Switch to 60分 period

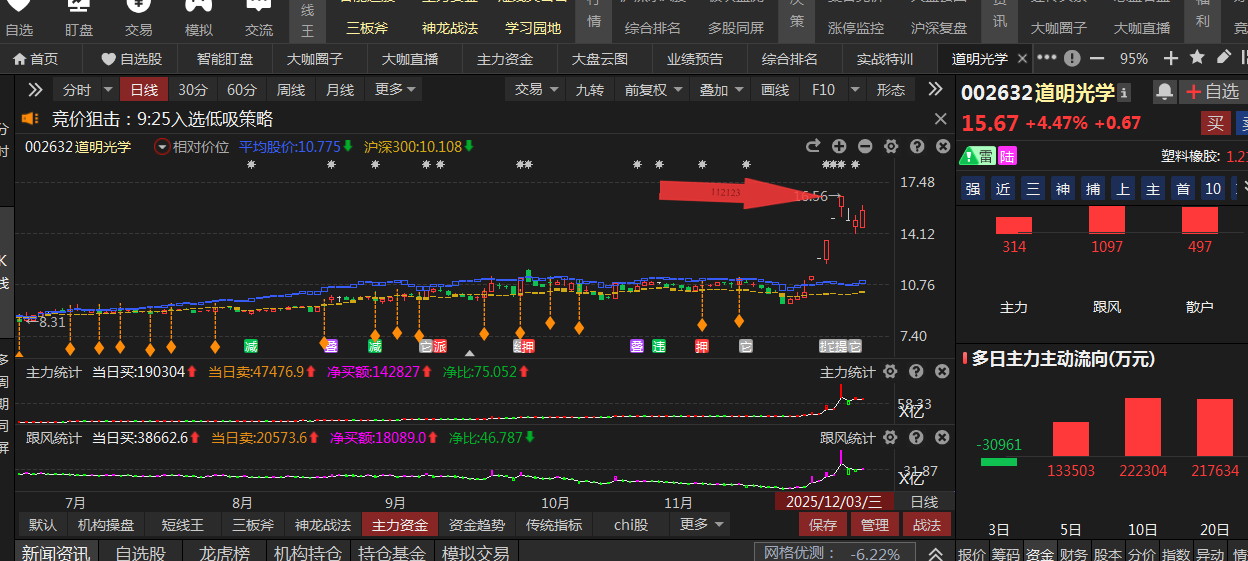tap(242, 90)
